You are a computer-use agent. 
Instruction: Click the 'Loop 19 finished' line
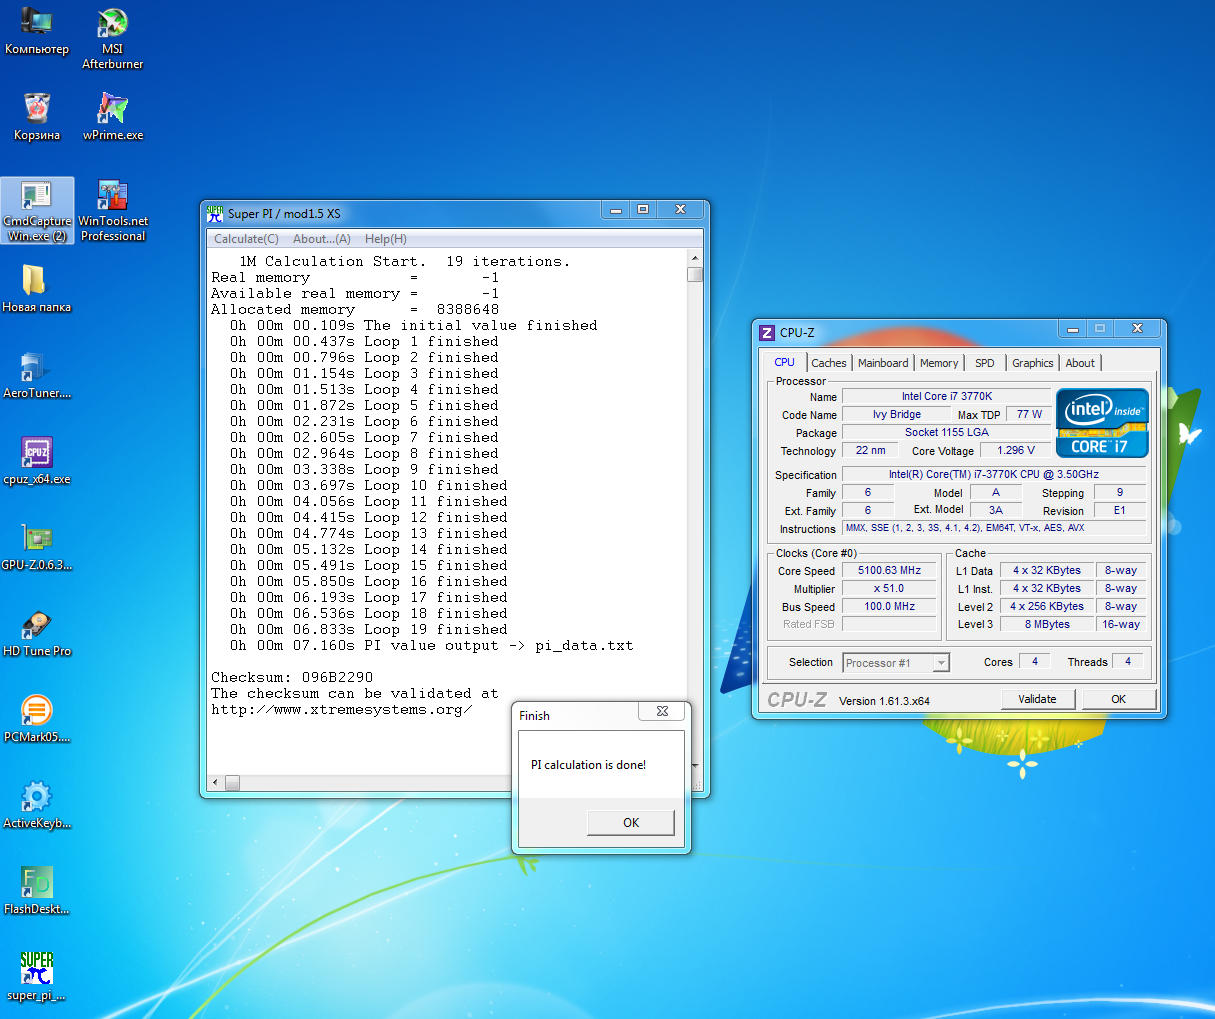tap(369, 630)
